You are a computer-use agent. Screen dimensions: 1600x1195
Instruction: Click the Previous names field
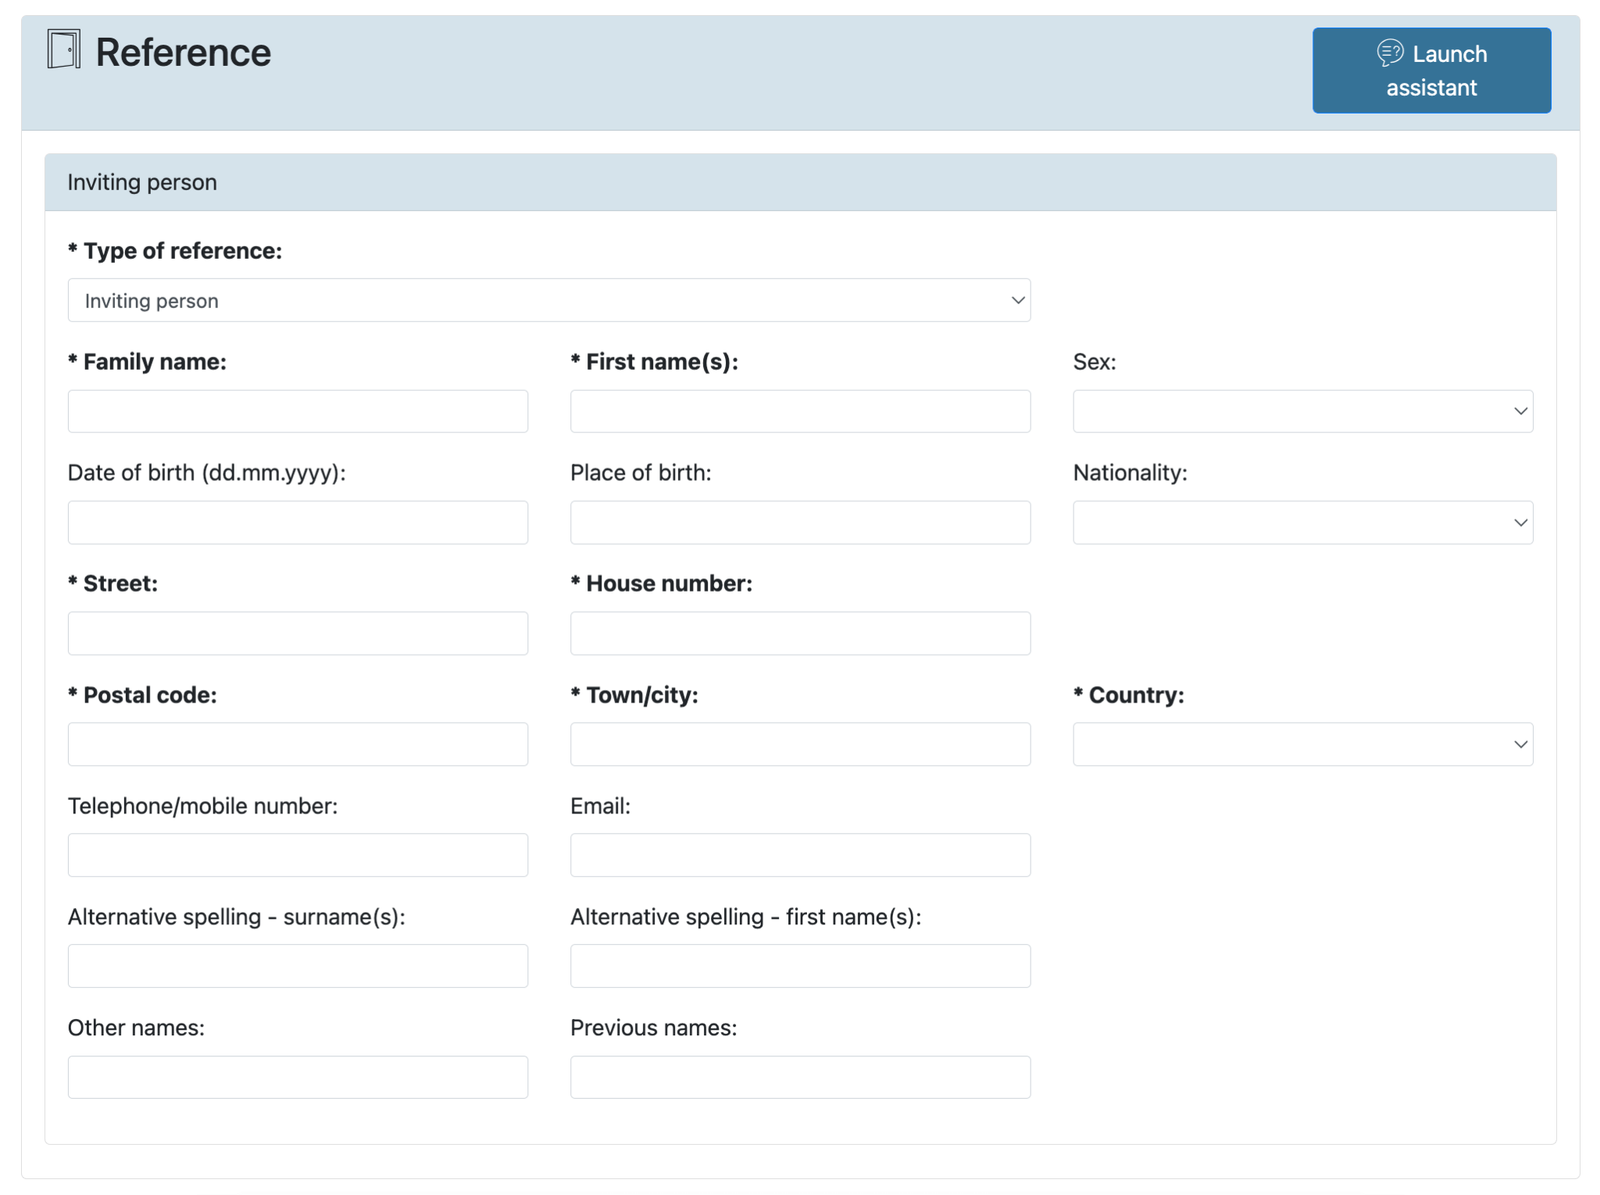pyautogui.click(x=800, y=1077)
